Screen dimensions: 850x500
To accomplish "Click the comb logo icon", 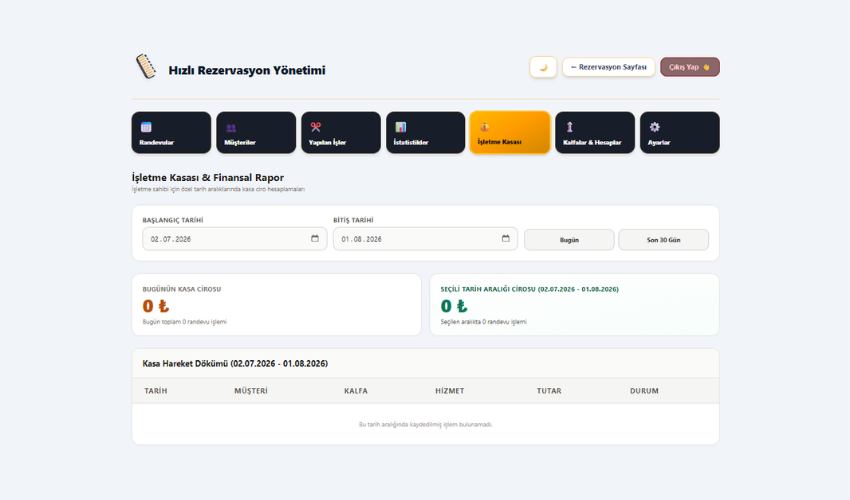I will 146,66.
